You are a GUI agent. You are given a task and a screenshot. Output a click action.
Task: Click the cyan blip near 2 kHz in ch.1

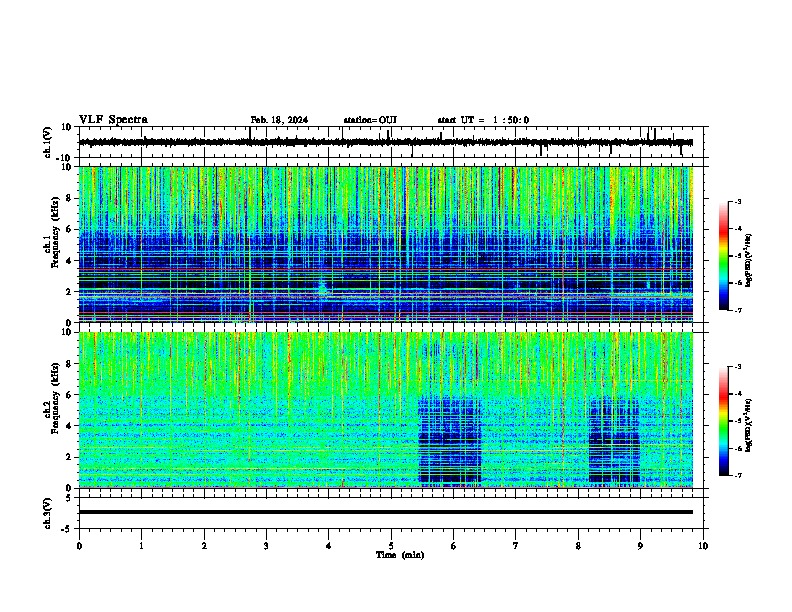point(322,288)
